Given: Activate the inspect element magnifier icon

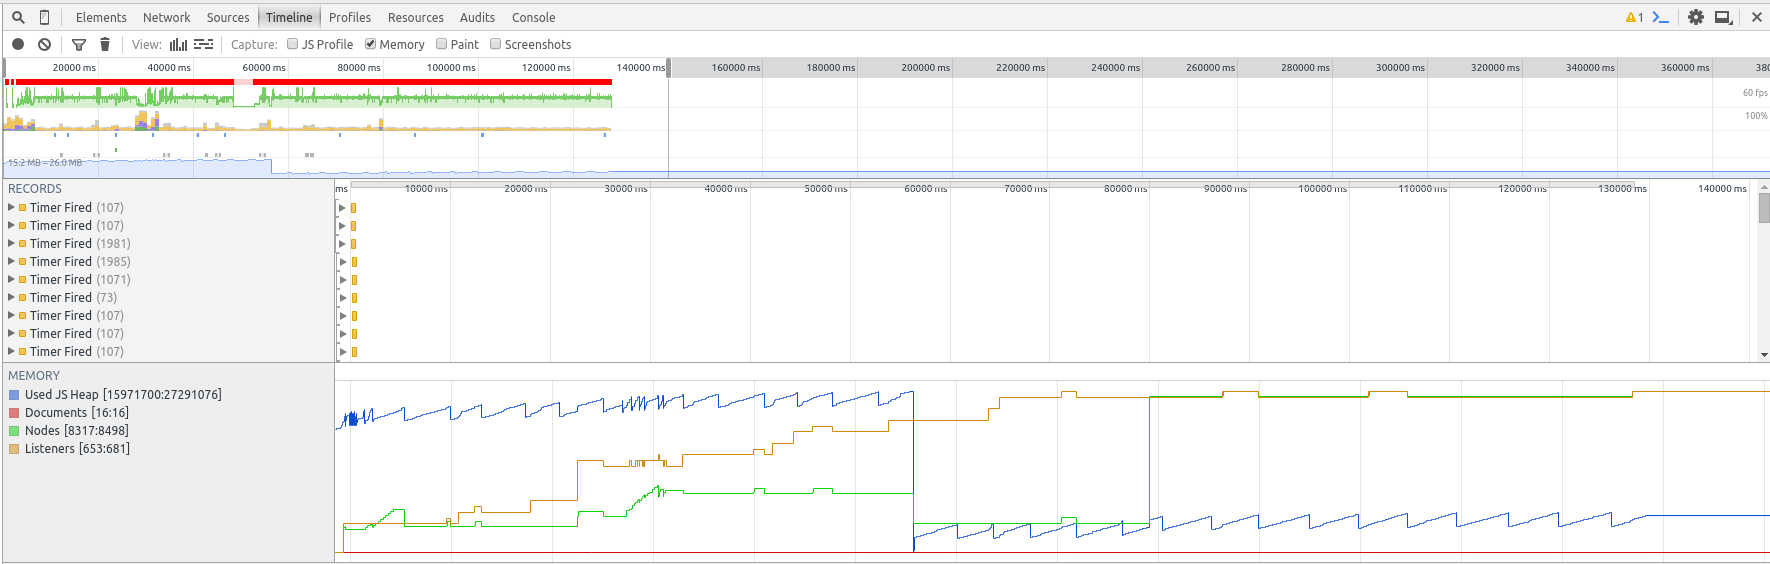Looking at the screenshot, I should coord(18,17).
